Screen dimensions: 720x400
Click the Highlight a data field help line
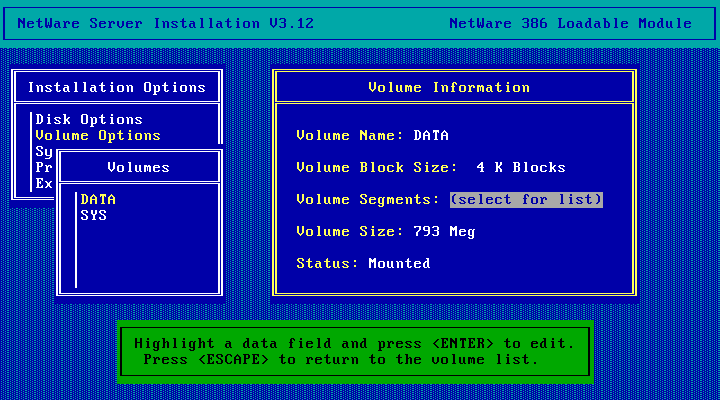pos(354,344)
